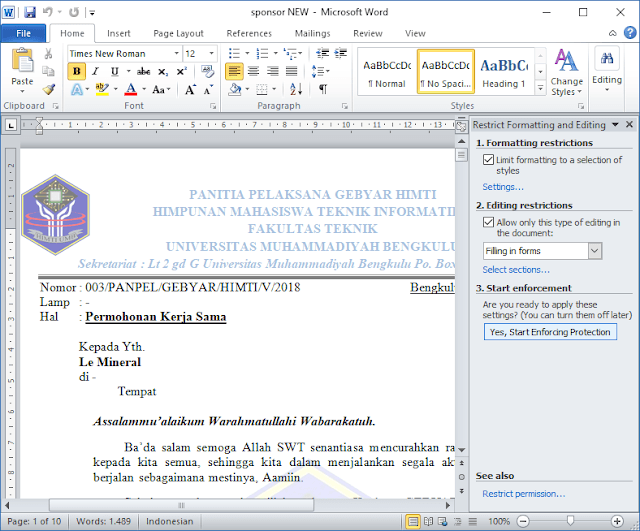Image resolution: width=640 pixels, height=531 pixels.
Task: Toggle Print Layout view button
Action: click(x=413, y=521)
